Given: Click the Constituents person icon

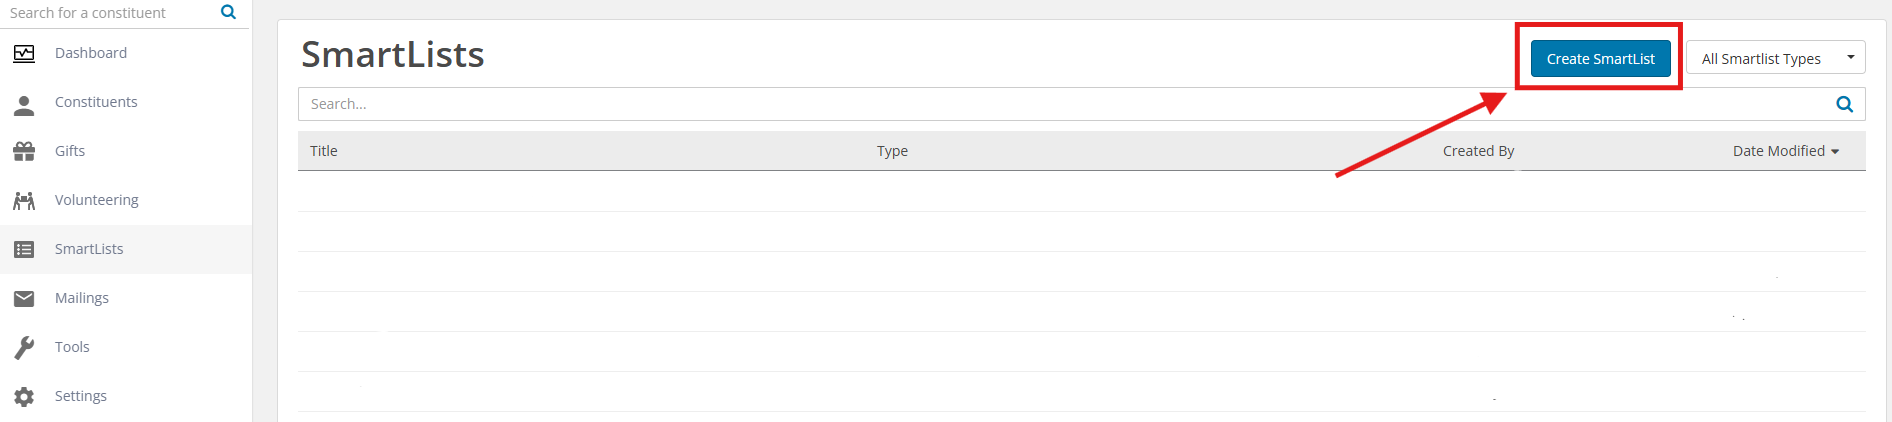Looking at the screenshot, I should pos(24,104).
